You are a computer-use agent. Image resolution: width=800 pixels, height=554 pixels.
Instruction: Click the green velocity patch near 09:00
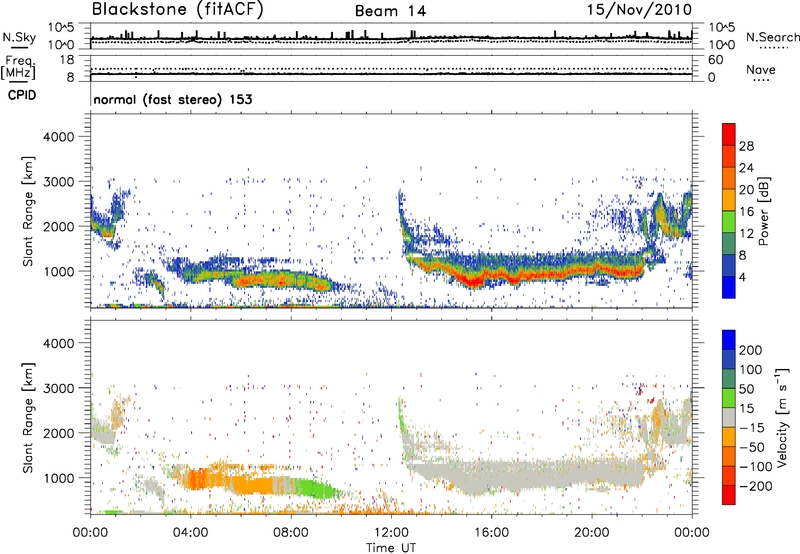click(316, 488)
